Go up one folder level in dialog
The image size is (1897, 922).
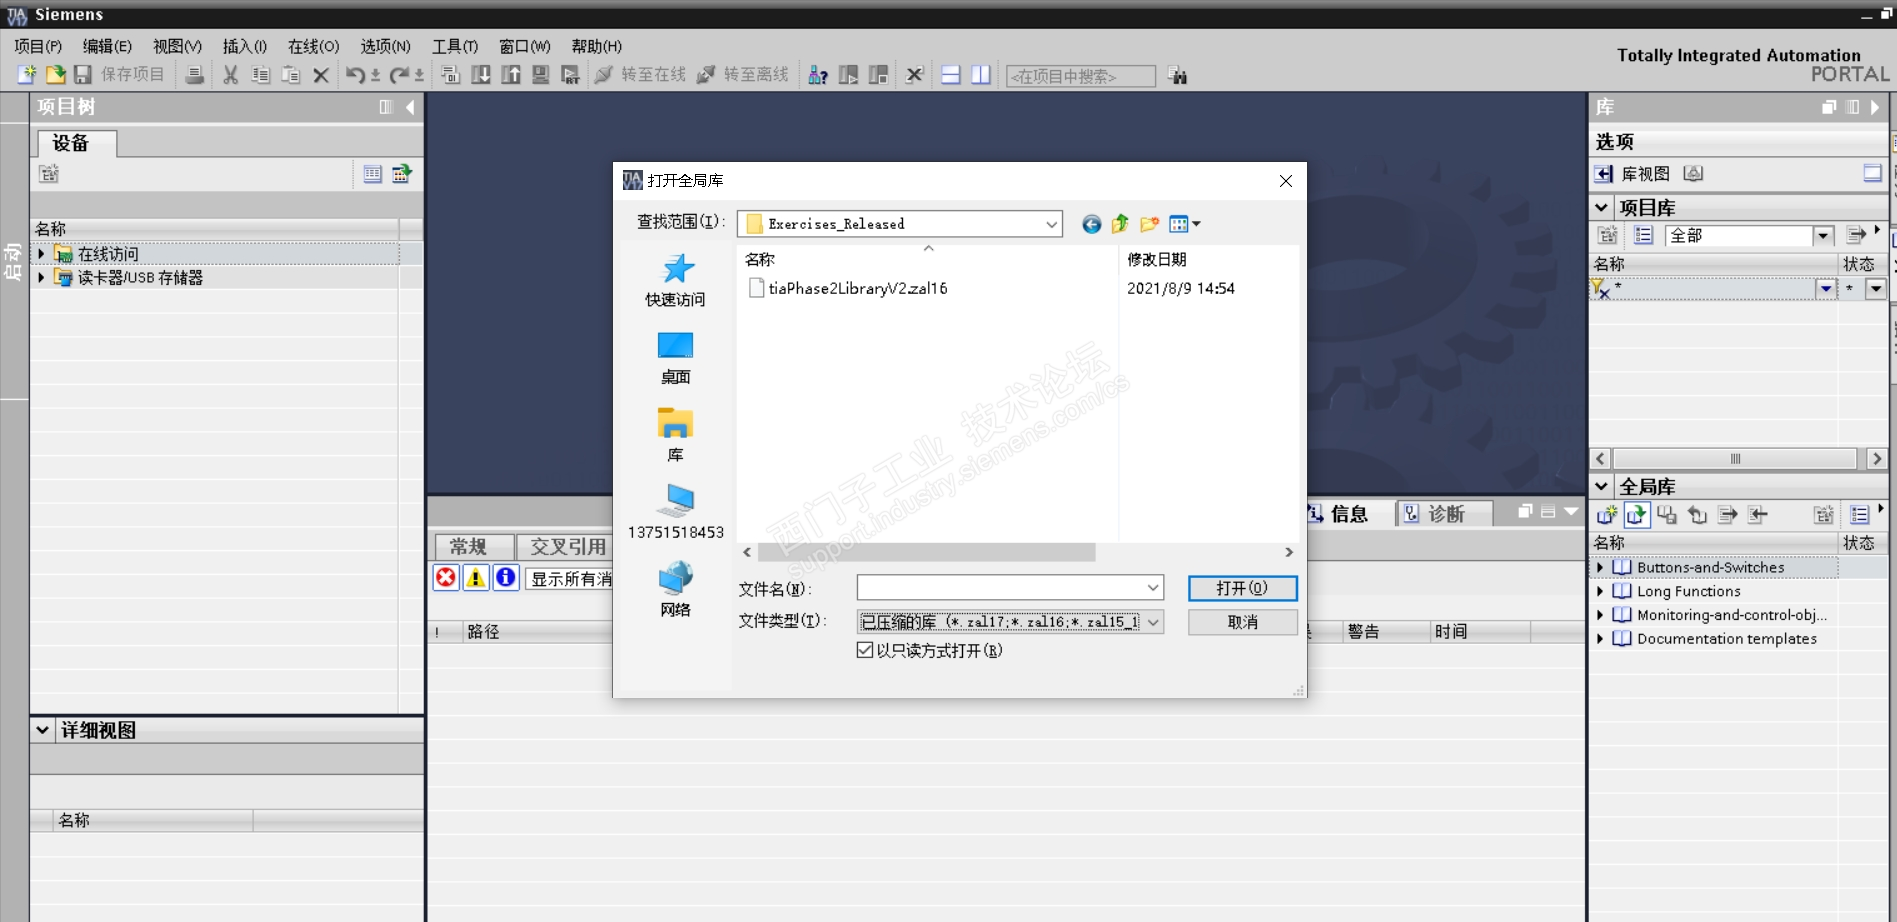point(1120,224)
